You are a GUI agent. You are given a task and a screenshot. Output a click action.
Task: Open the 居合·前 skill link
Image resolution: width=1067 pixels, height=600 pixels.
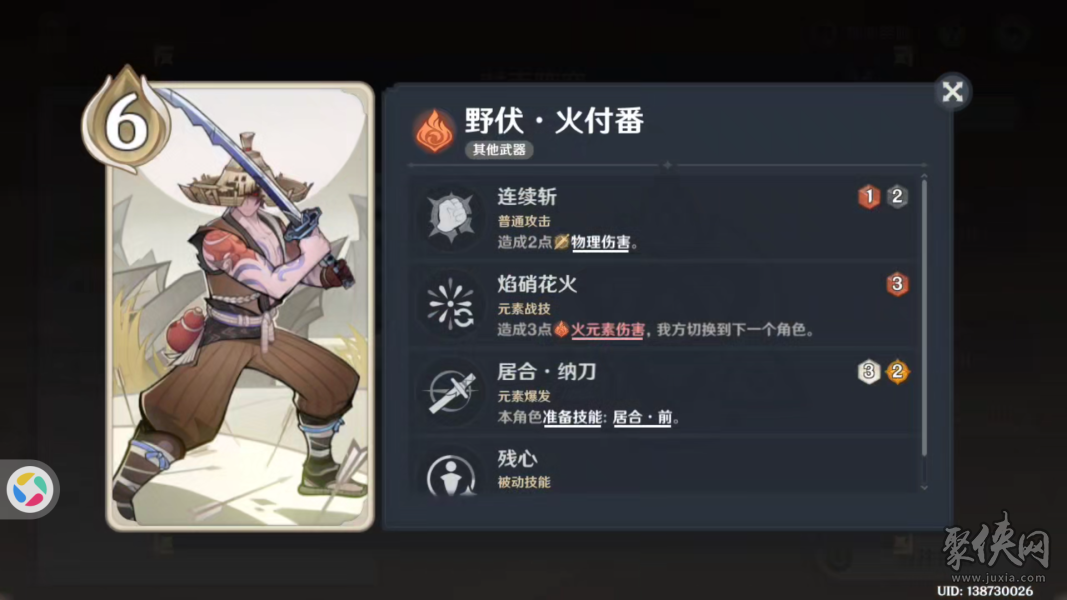pos(642,417)
